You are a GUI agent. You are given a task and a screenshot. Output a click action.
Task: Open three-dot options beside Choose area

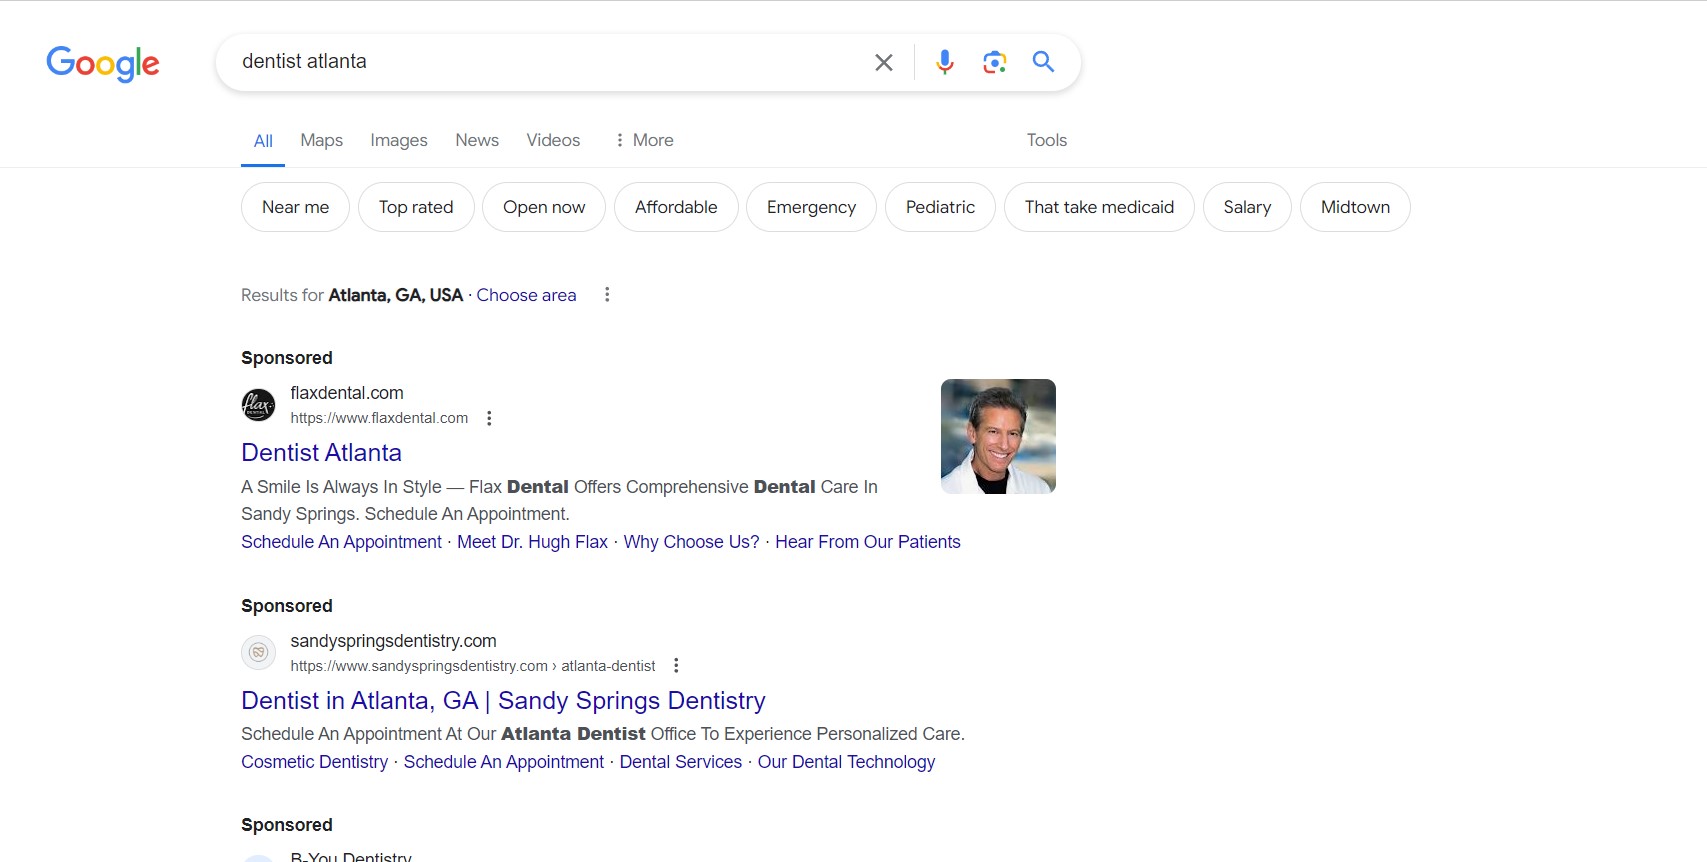[607, 295]
